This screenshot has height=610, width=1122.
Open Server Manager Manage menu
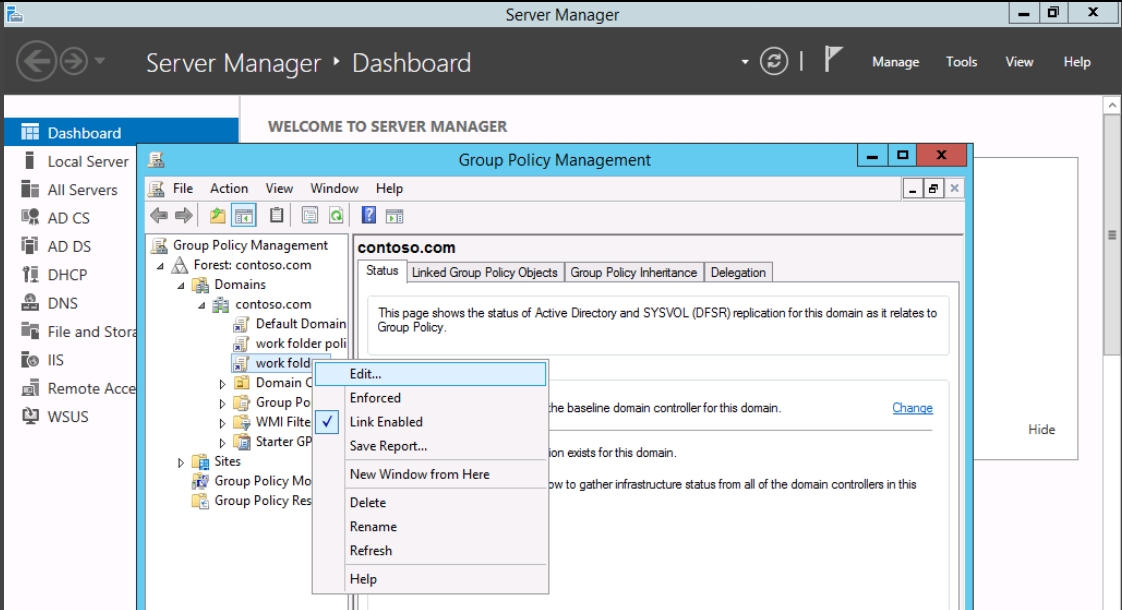point(895,62)
